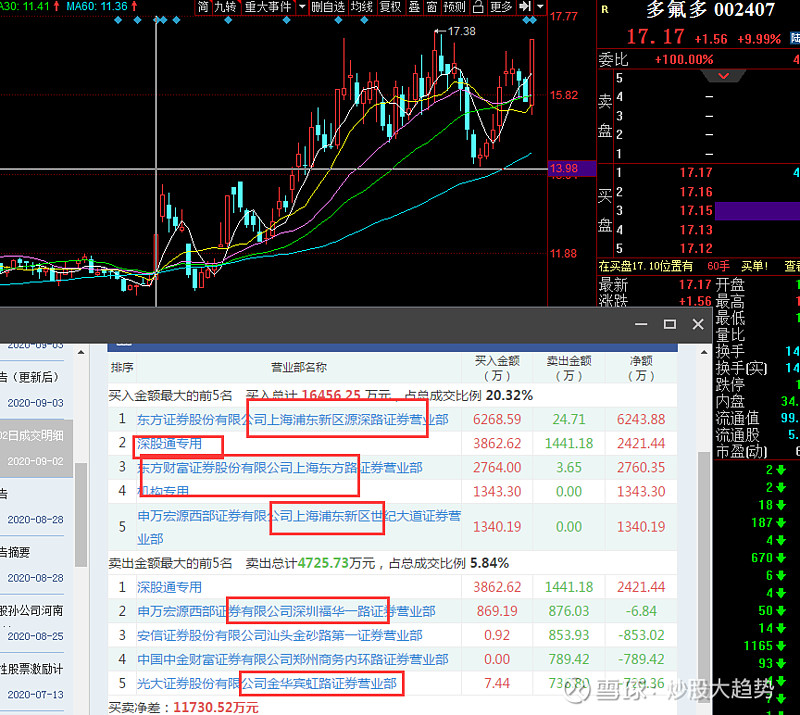Click 删自选 to remove from watchlist
This screenshot has height=715, width=800.
point(328,7)
